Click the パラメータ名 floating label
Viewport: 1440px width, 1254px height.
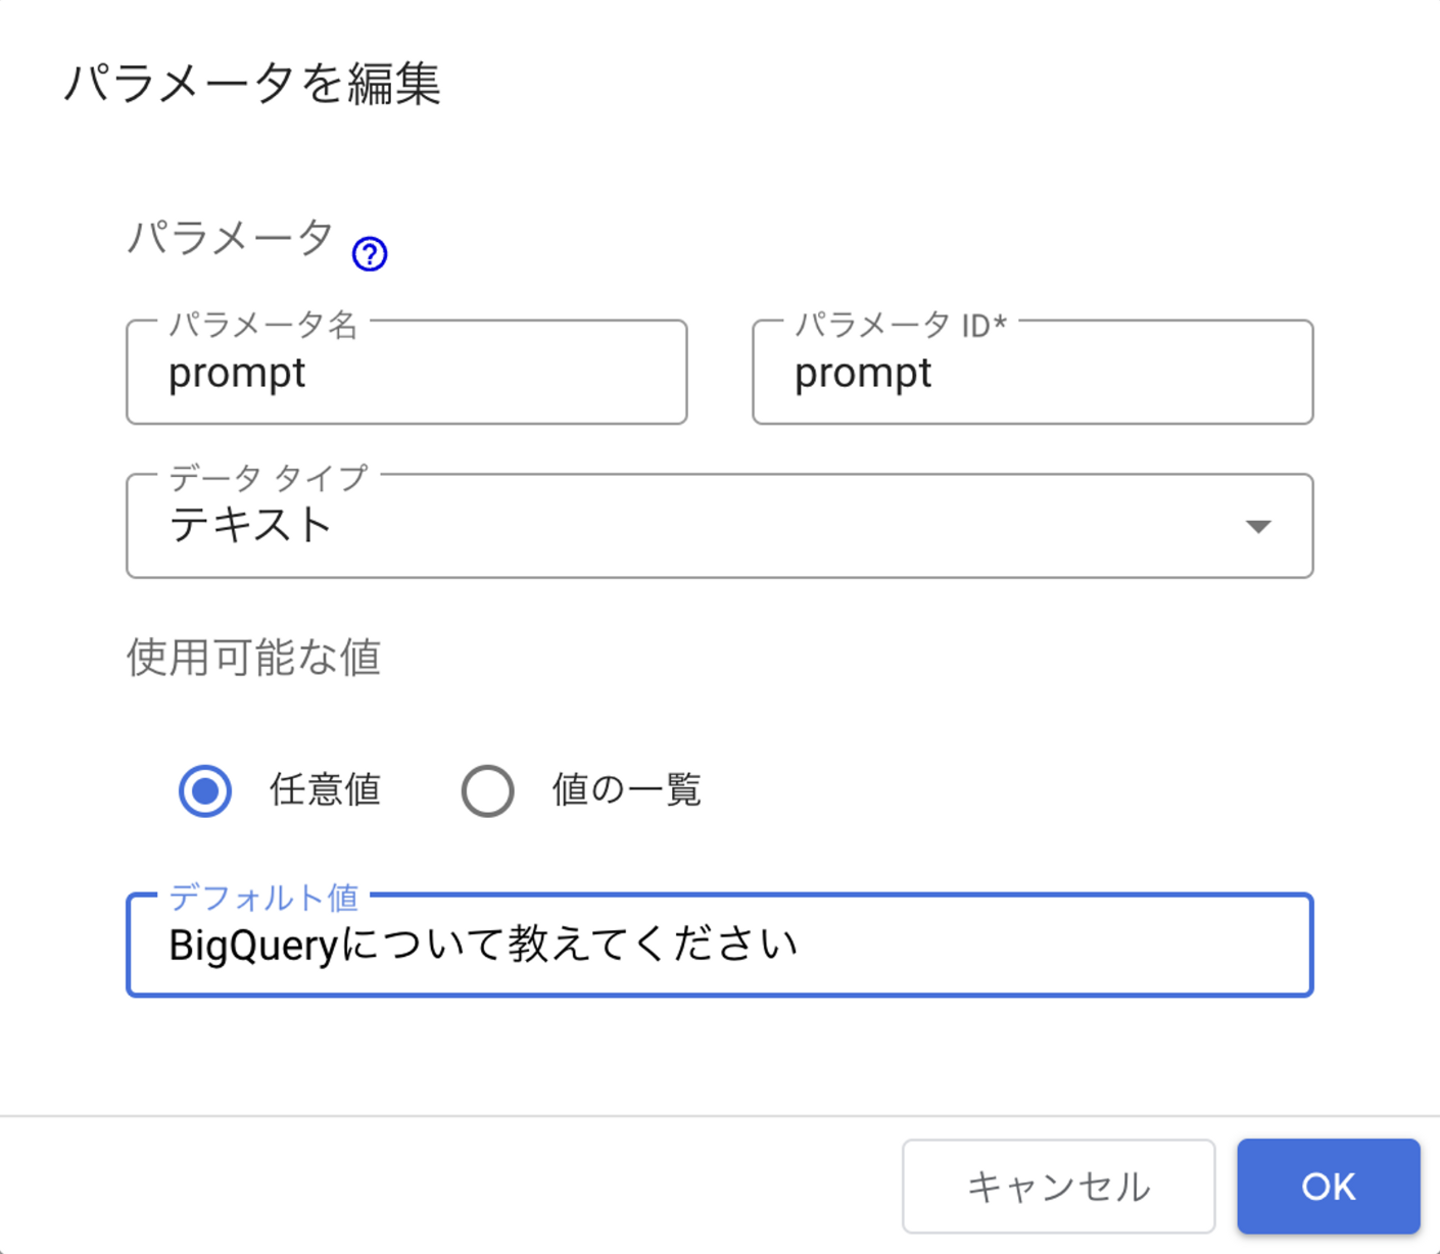pos(262,324)
